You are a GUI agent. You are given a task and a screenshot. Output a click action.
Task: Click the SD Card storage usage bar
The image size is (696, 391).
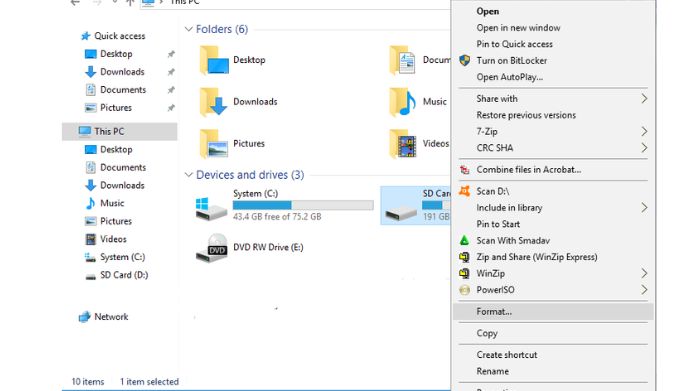[x=436, y=205]
